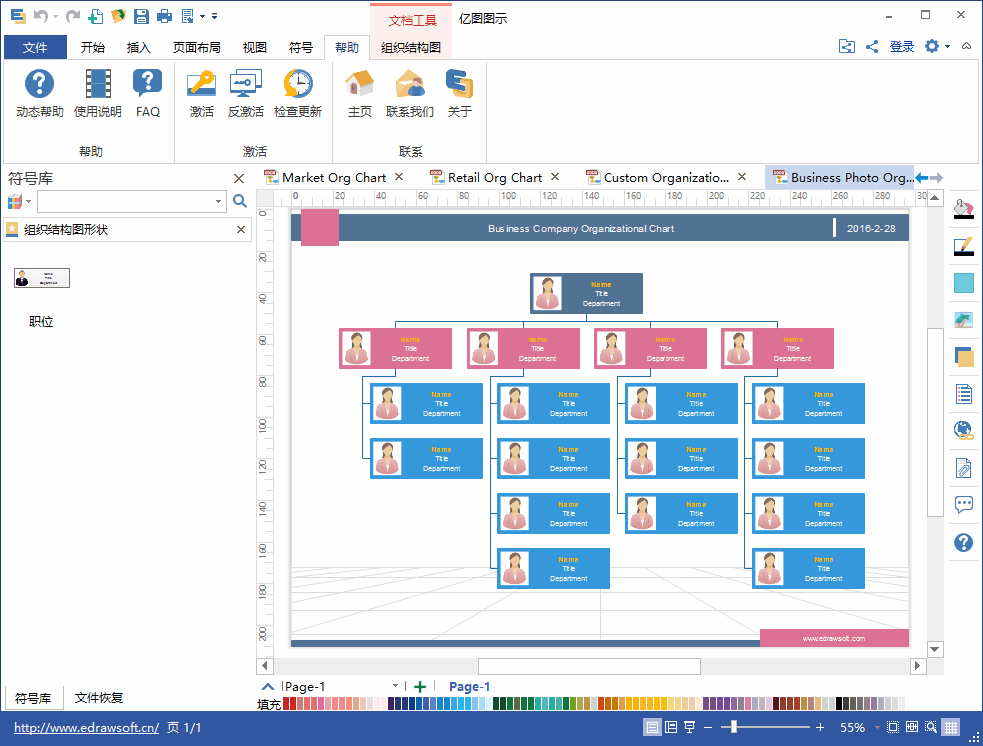Switch to normal page view in the status bar
983x746 pixels.
tap(653, 727)
